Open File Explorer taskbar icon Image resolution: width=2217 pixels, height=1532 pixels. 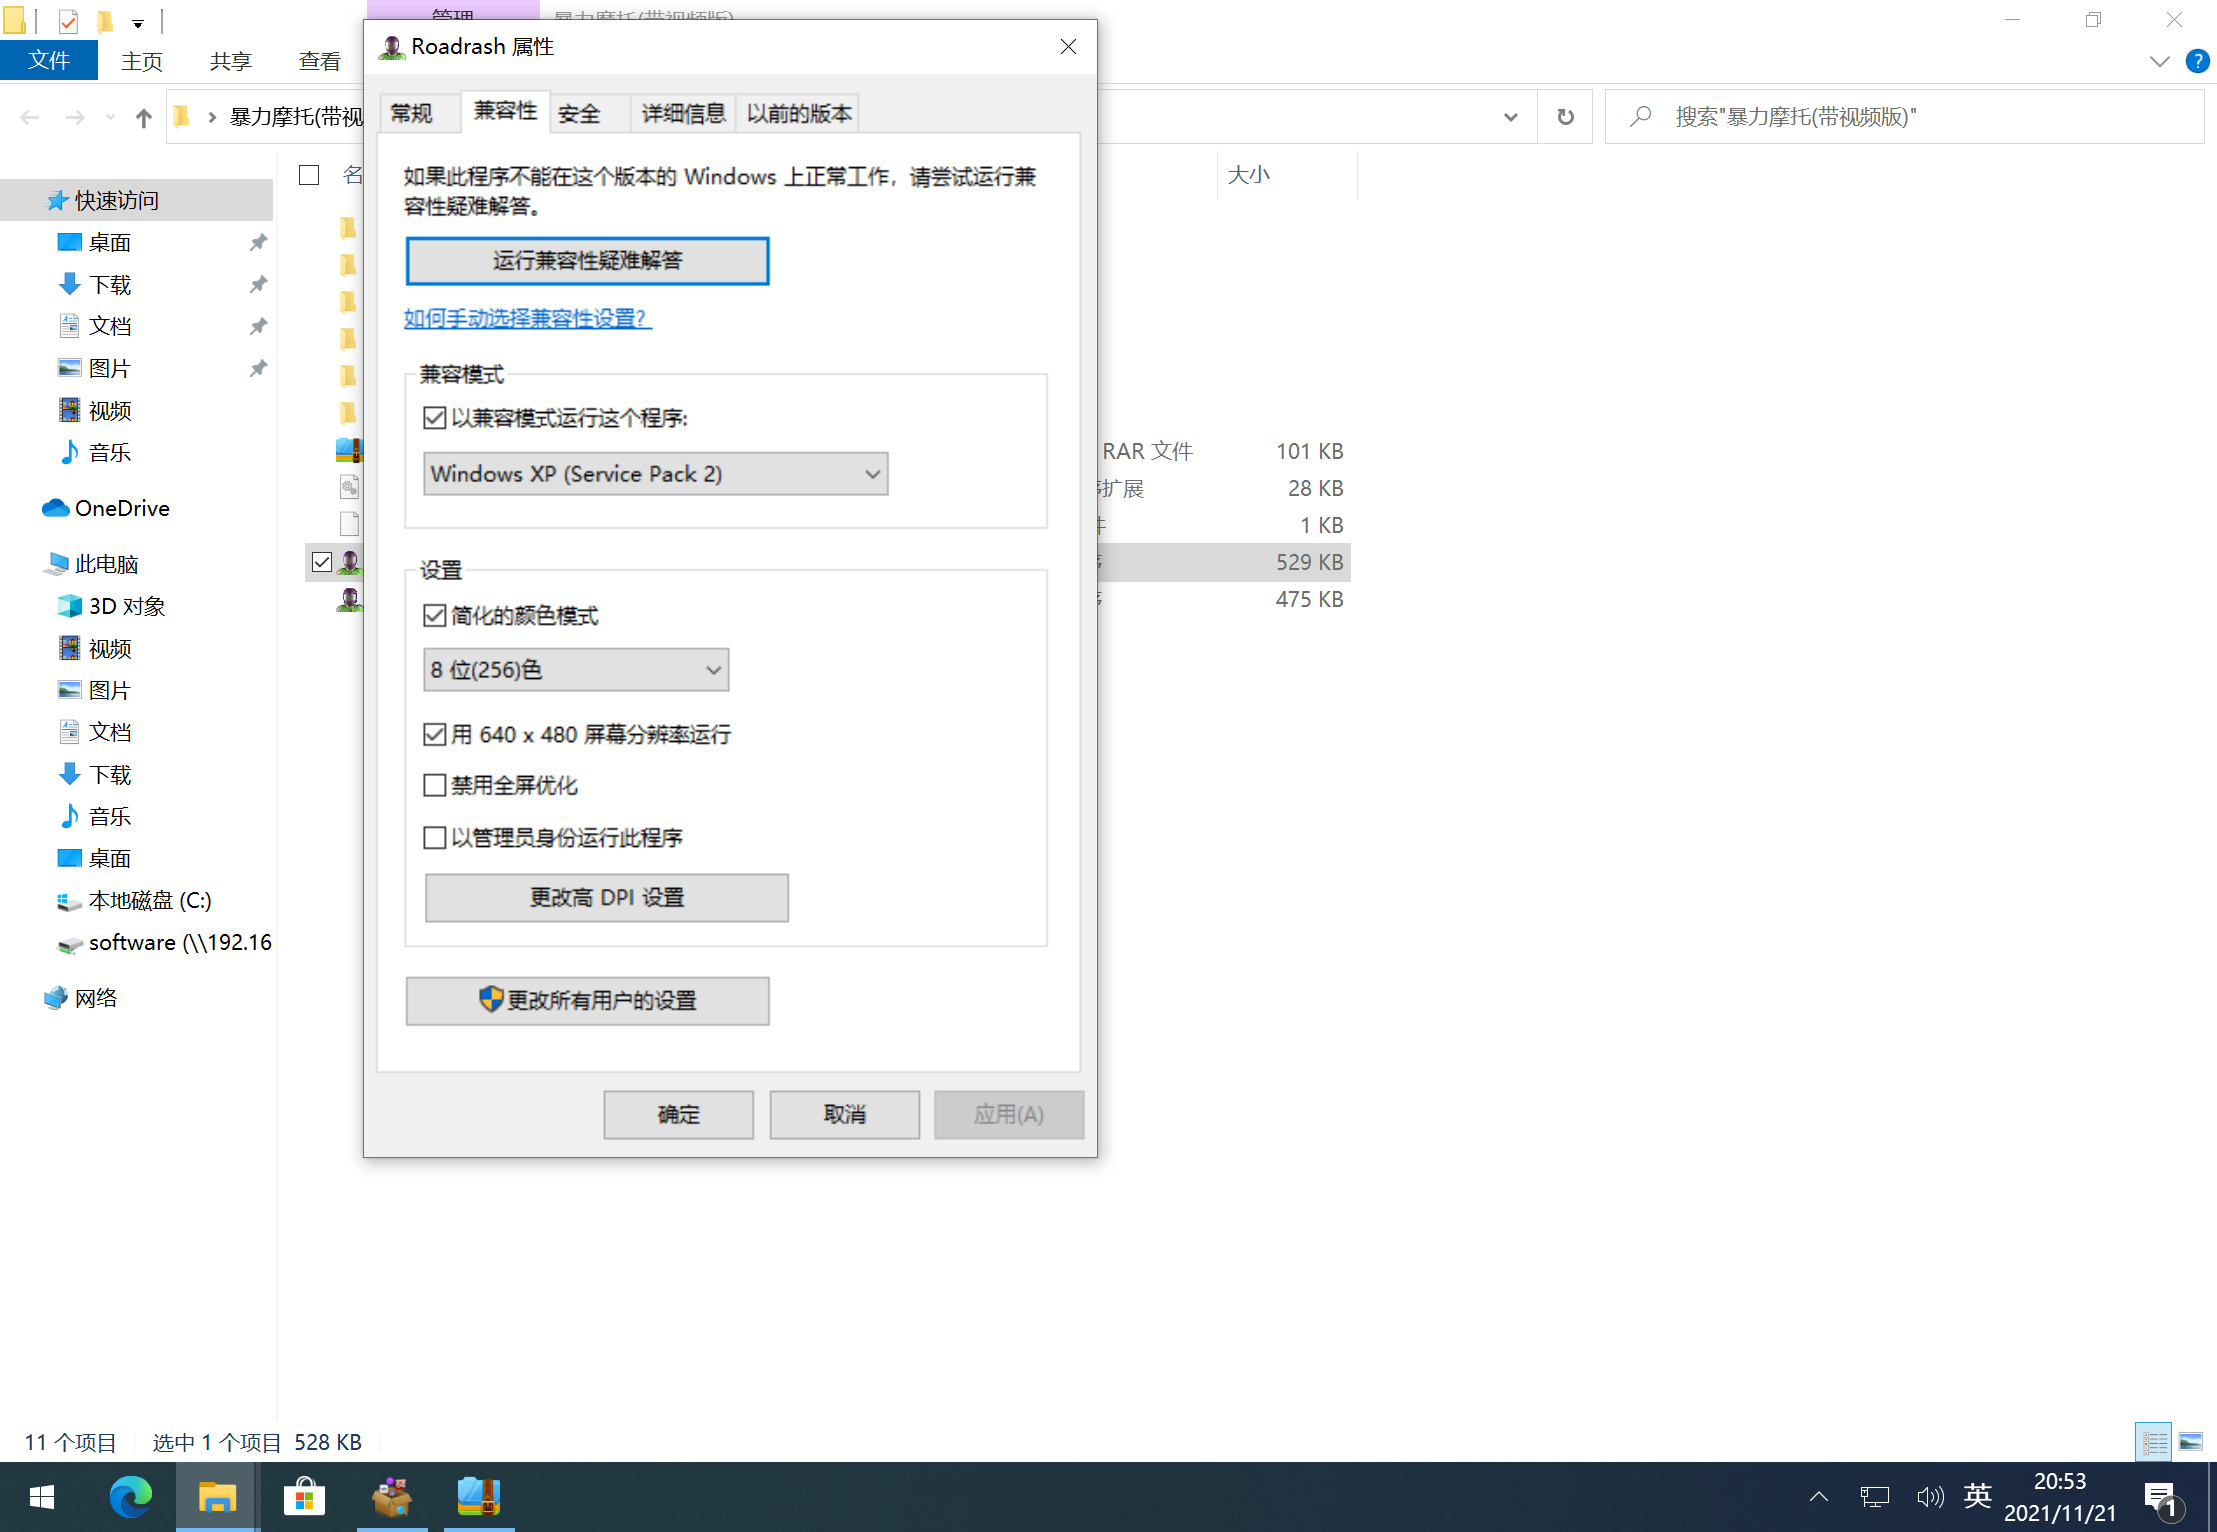pyautogui.click(x=217, y=1497)
